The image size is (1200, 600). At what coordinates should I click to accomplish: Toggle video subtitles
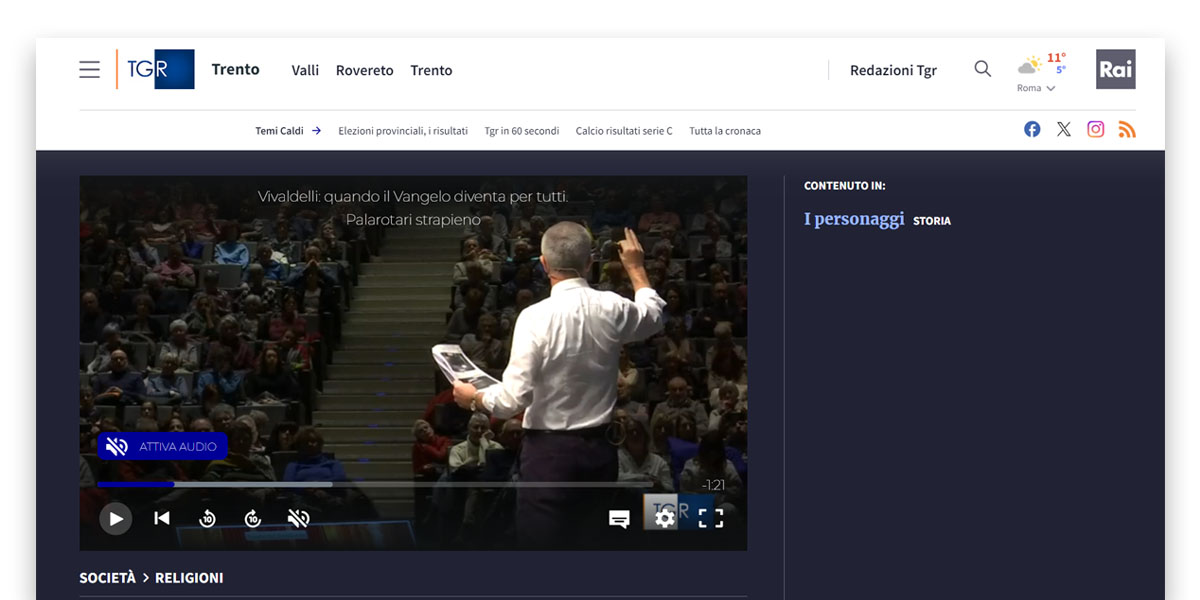[619, 518]
